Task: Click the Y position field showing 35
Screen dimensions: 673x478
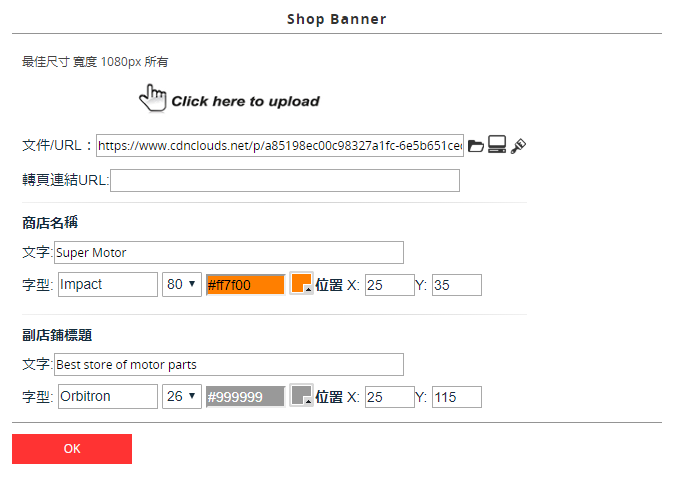Action: 456,285
